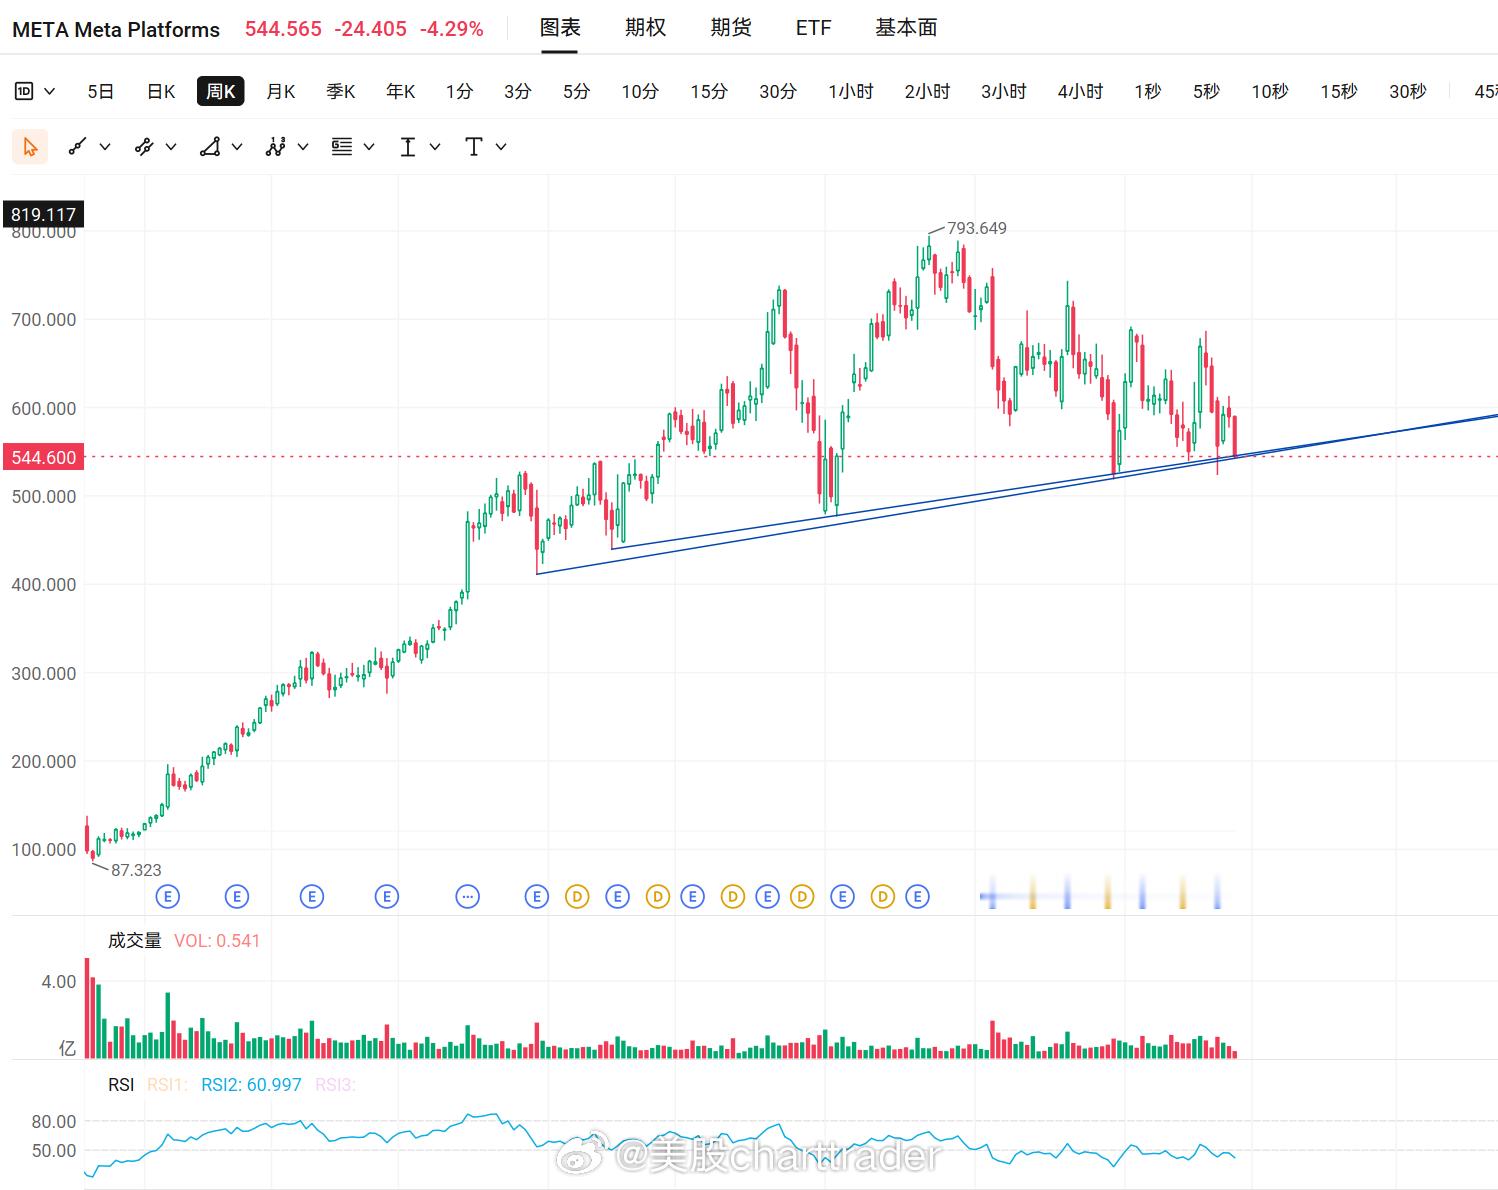Click the RSI indicator label
1498x1190 pixels.
tap(121, 1085)
